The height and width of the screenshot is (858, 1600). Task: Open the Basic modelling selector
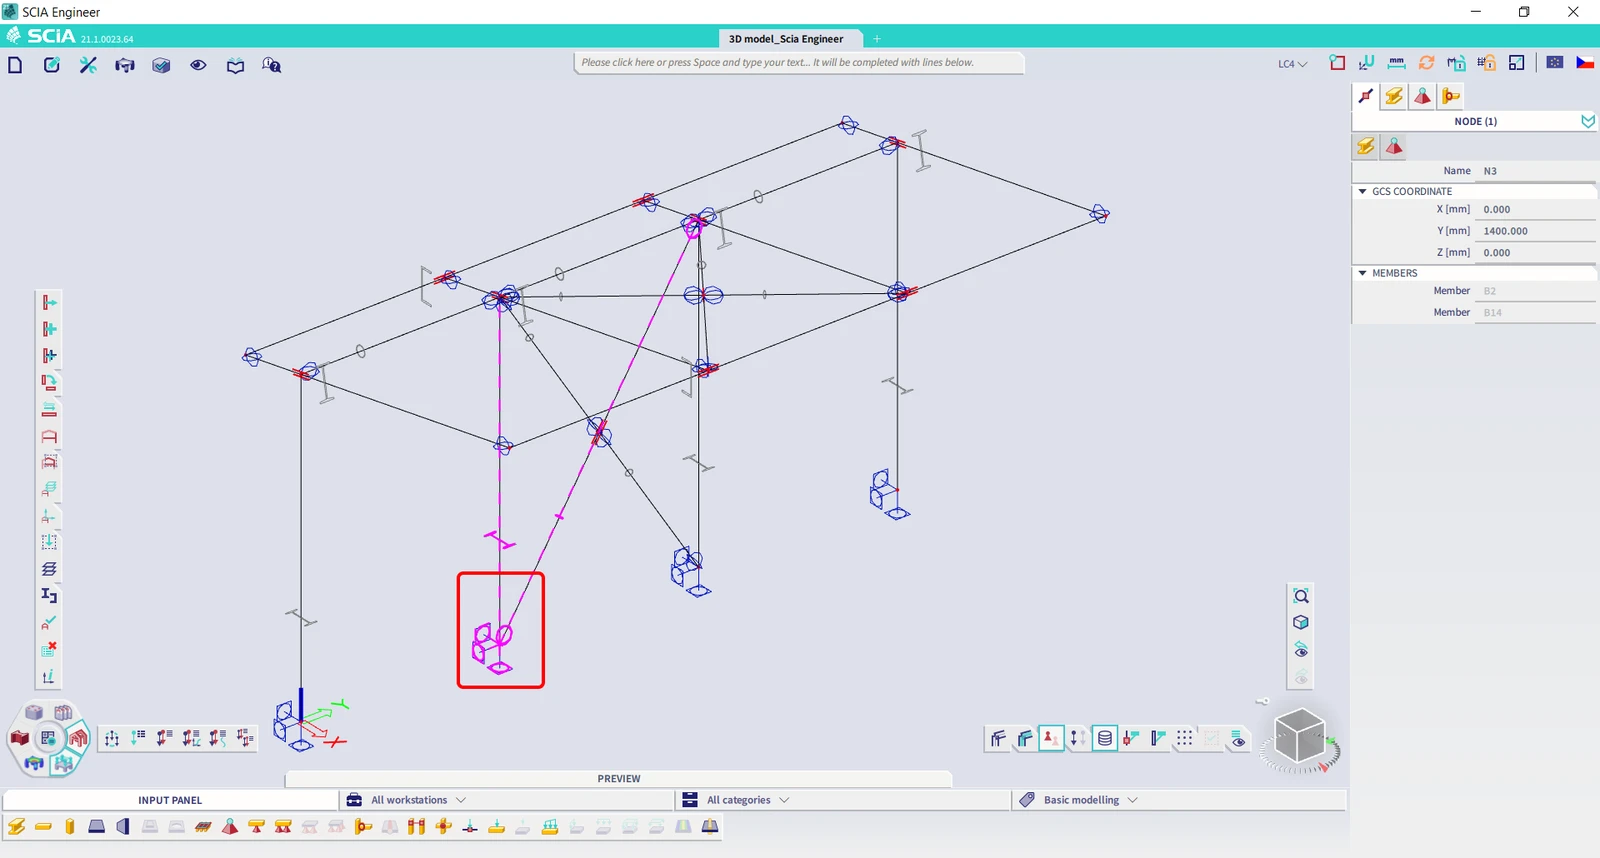(1079, 800)
